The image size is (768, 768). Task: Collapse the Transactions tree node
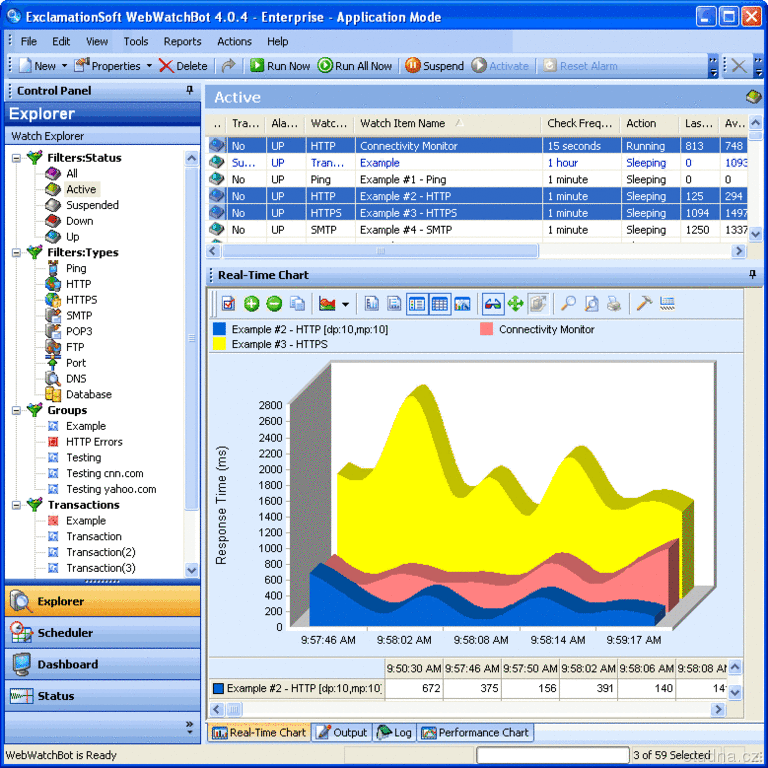(16, 505)
